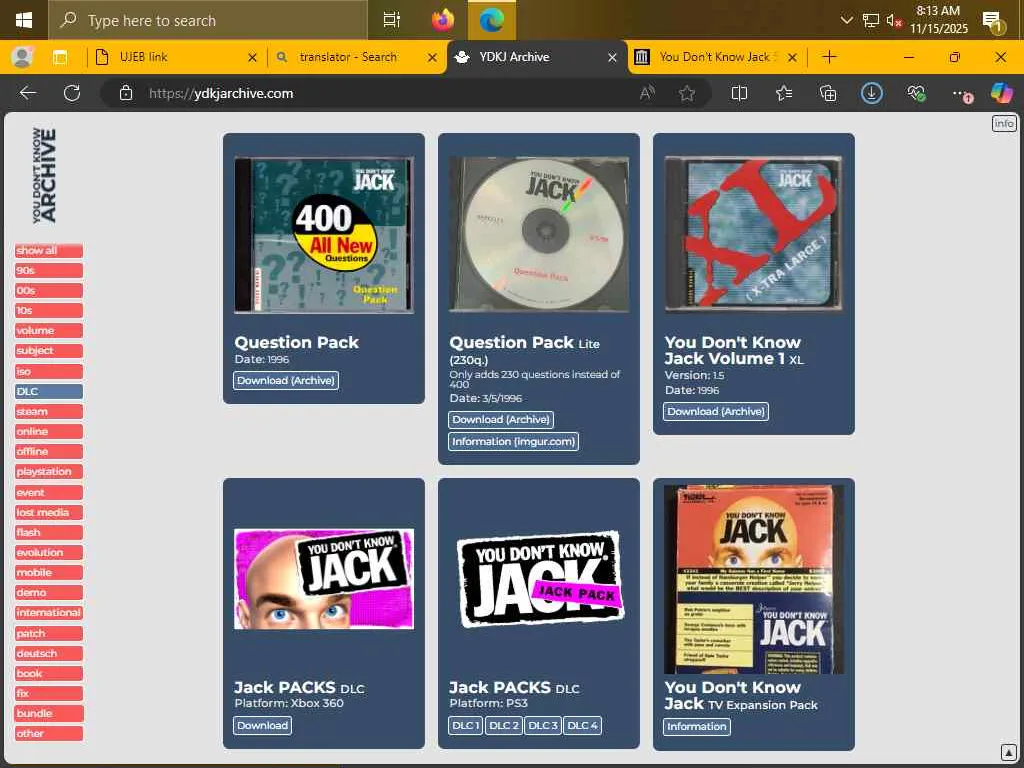Filter by bundle tag
The height and width of the screenshot is (768, 1024).
[49, 713]
